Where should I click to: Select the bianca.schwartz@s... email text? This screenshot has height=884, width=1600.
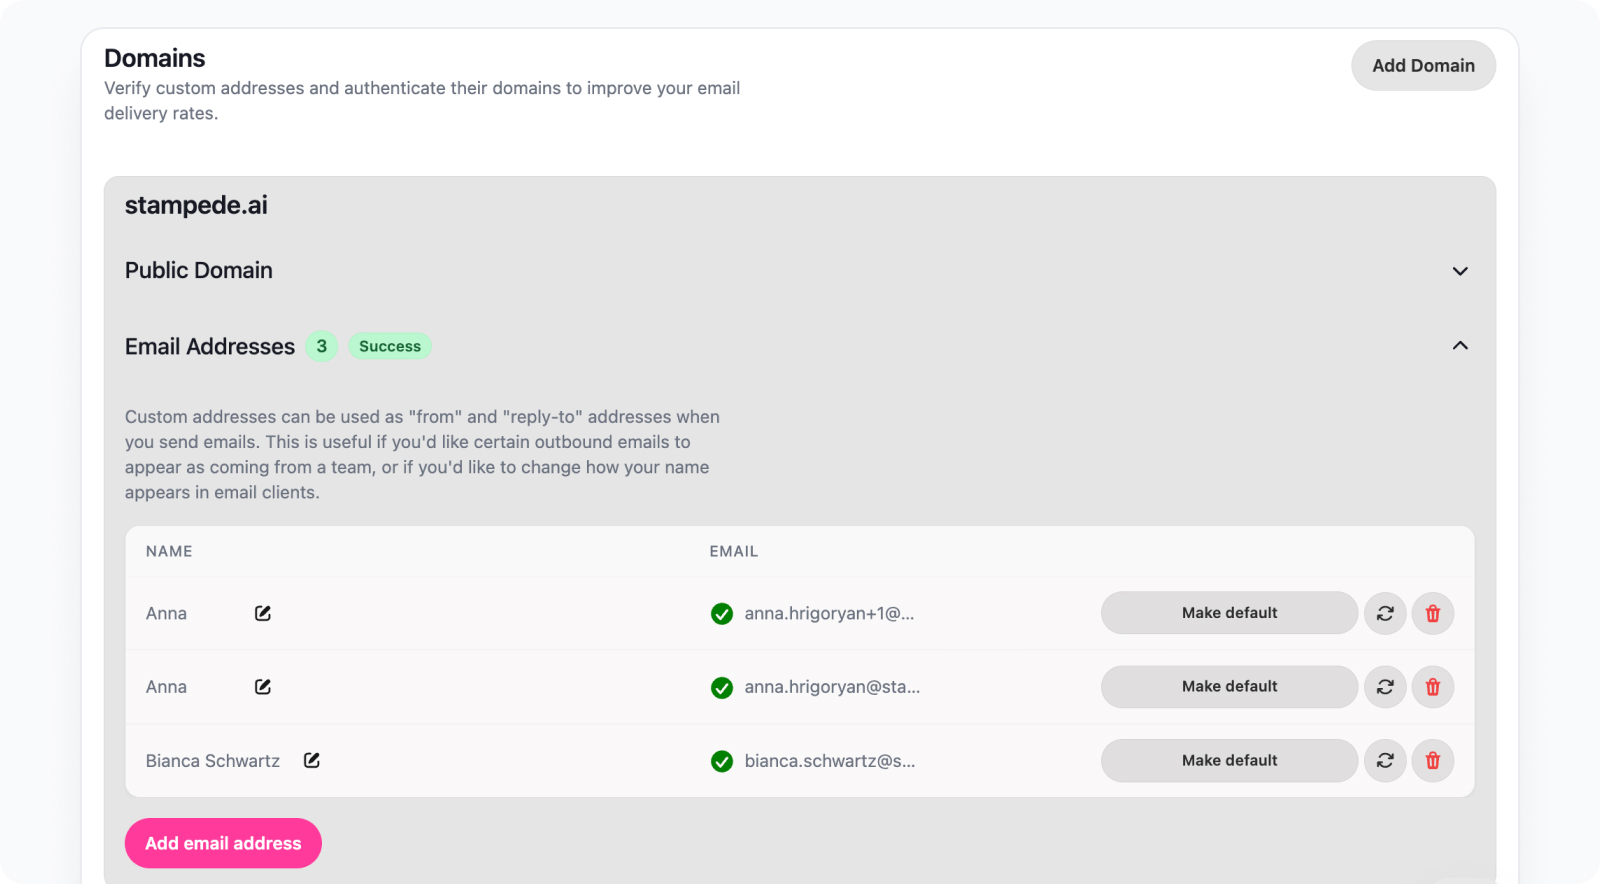point(830,761)
